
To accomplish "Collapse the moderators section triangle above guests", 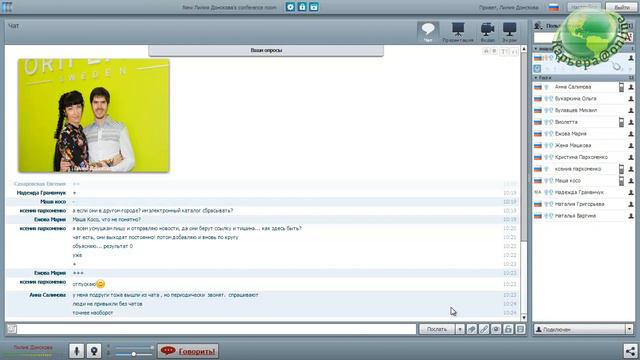I will click(x=536, y=49).
